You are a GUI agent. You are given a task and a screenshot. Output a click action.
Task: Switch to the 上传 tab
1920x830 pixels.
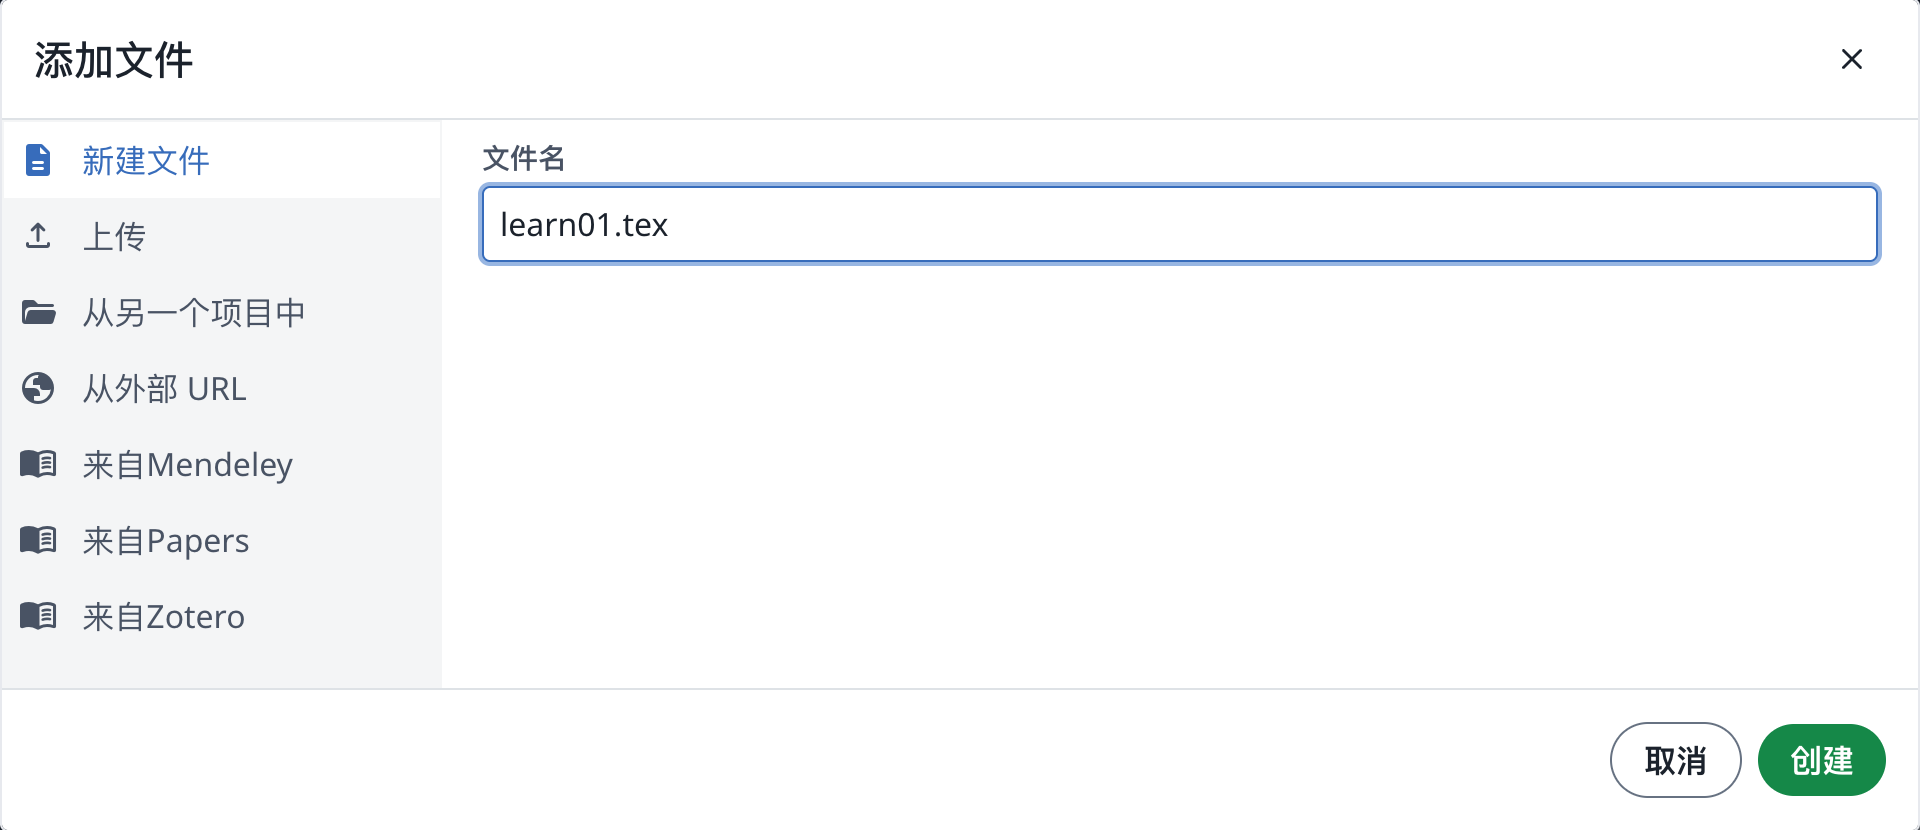click(221, 236)
